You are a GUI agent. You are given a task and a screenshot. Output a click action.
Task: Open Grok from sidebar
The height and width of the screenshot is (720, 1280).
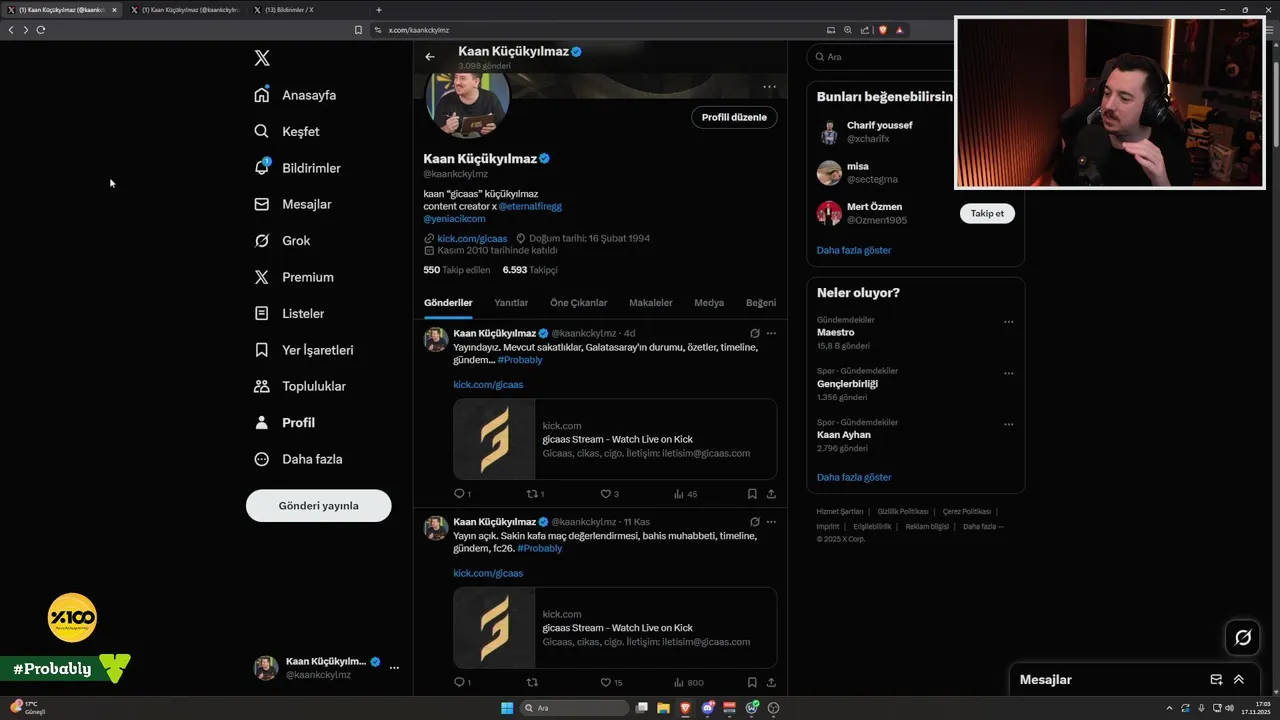[282, 240]
